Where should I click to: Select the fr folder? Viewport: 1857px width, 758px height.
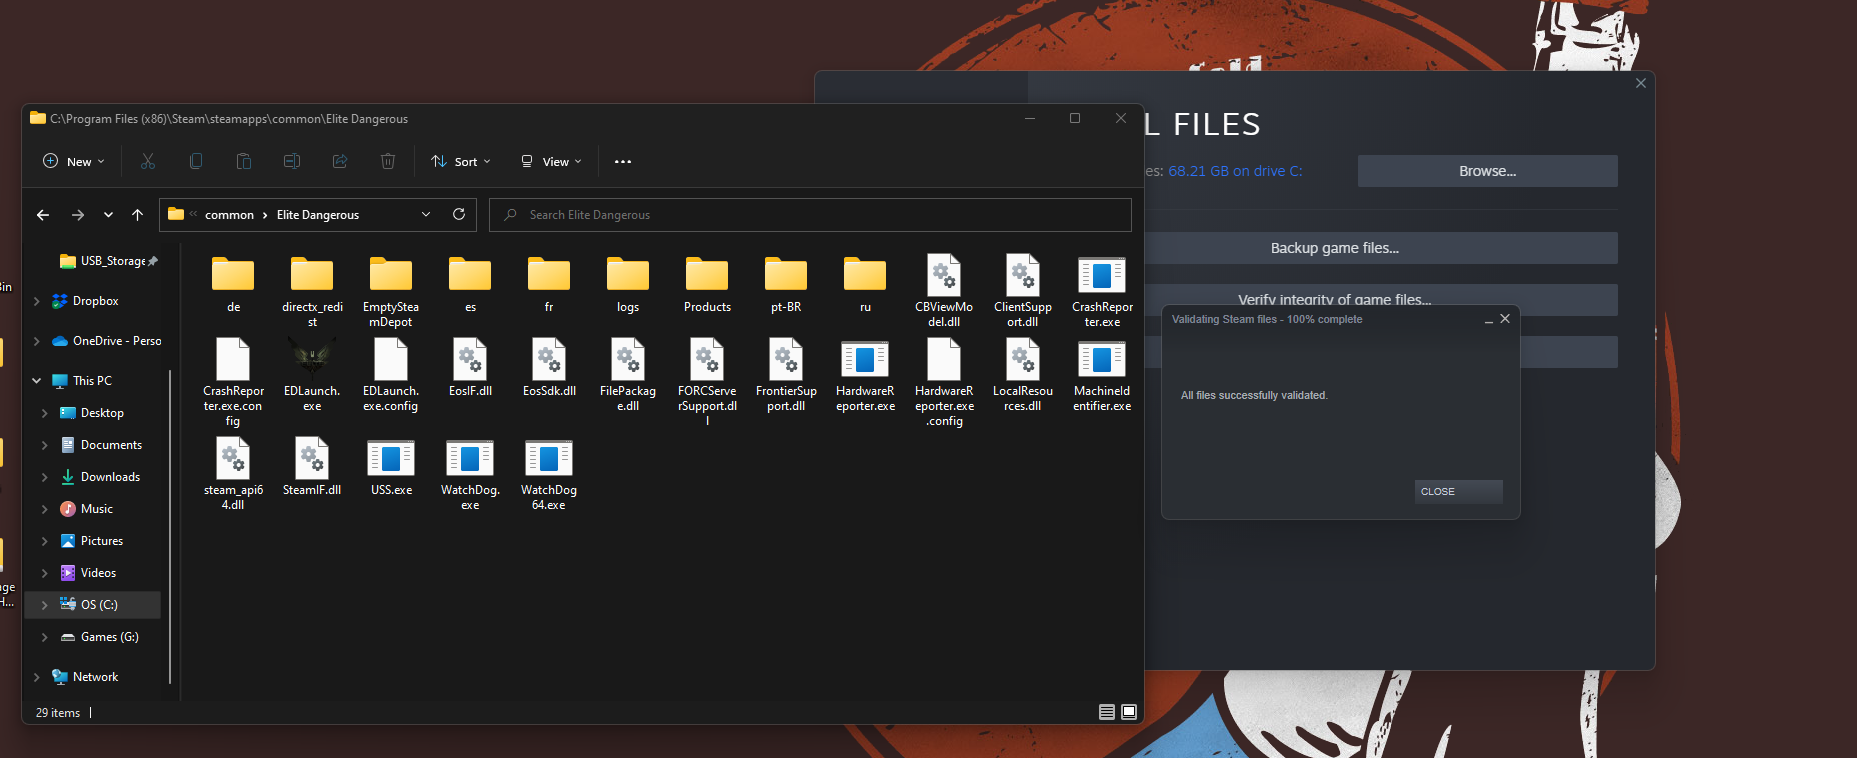point(549,285)
